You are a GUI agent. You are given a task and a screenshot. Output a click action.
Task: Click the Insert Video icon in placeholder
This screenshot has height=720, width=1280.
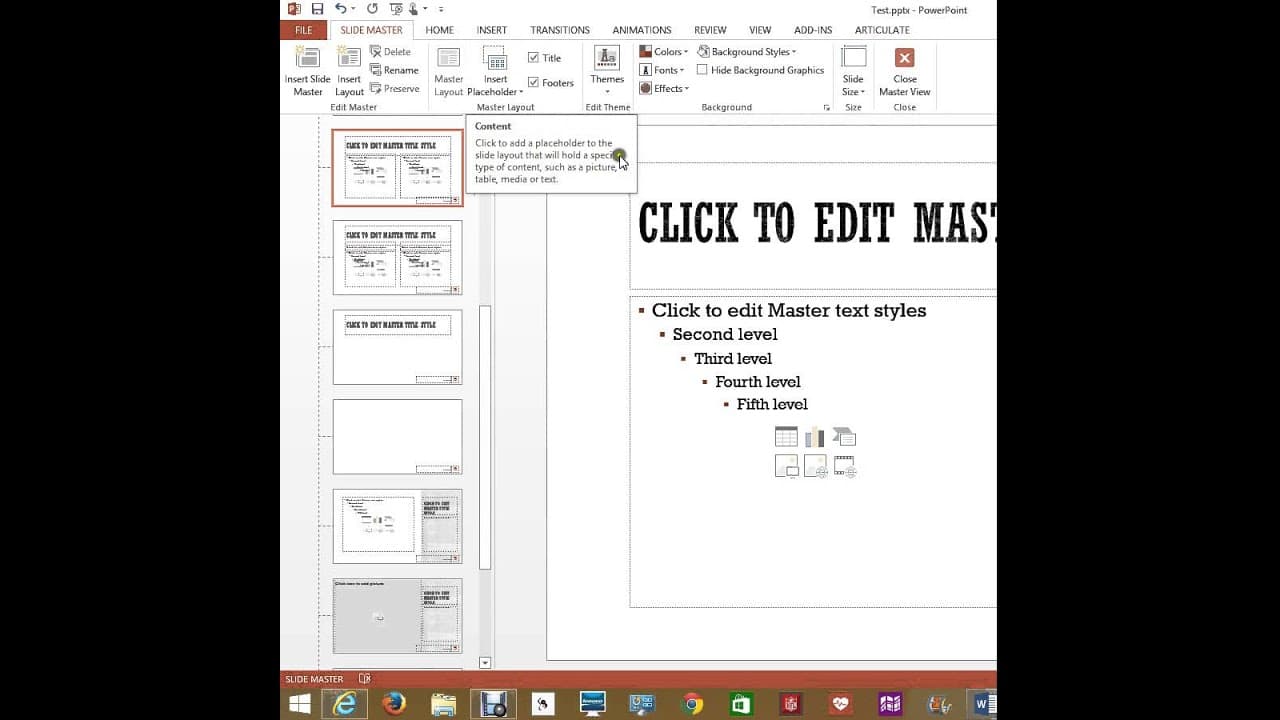(844, 466)
